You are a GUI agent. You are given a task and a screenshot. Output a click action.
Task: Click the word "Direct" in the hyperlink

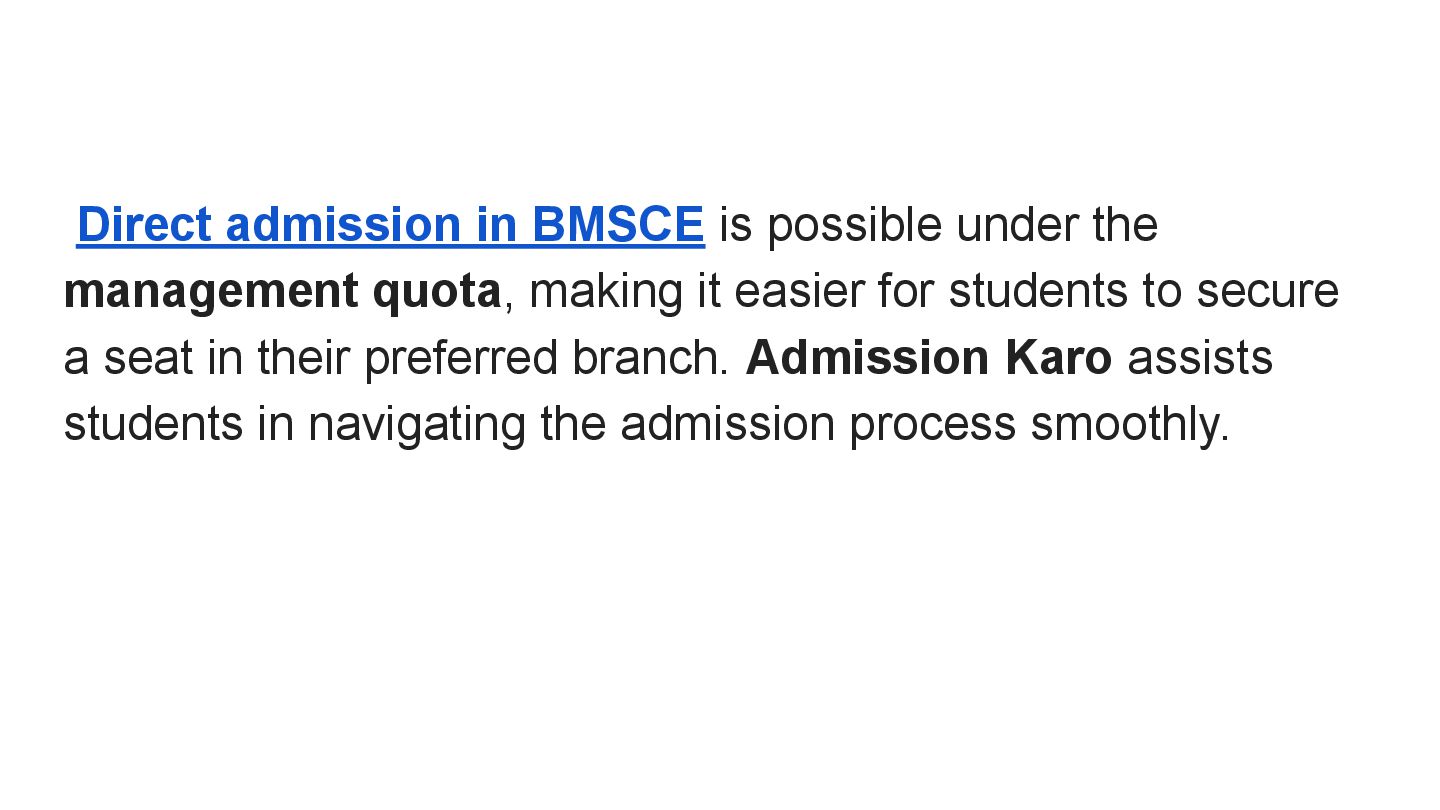coord(144,225)
